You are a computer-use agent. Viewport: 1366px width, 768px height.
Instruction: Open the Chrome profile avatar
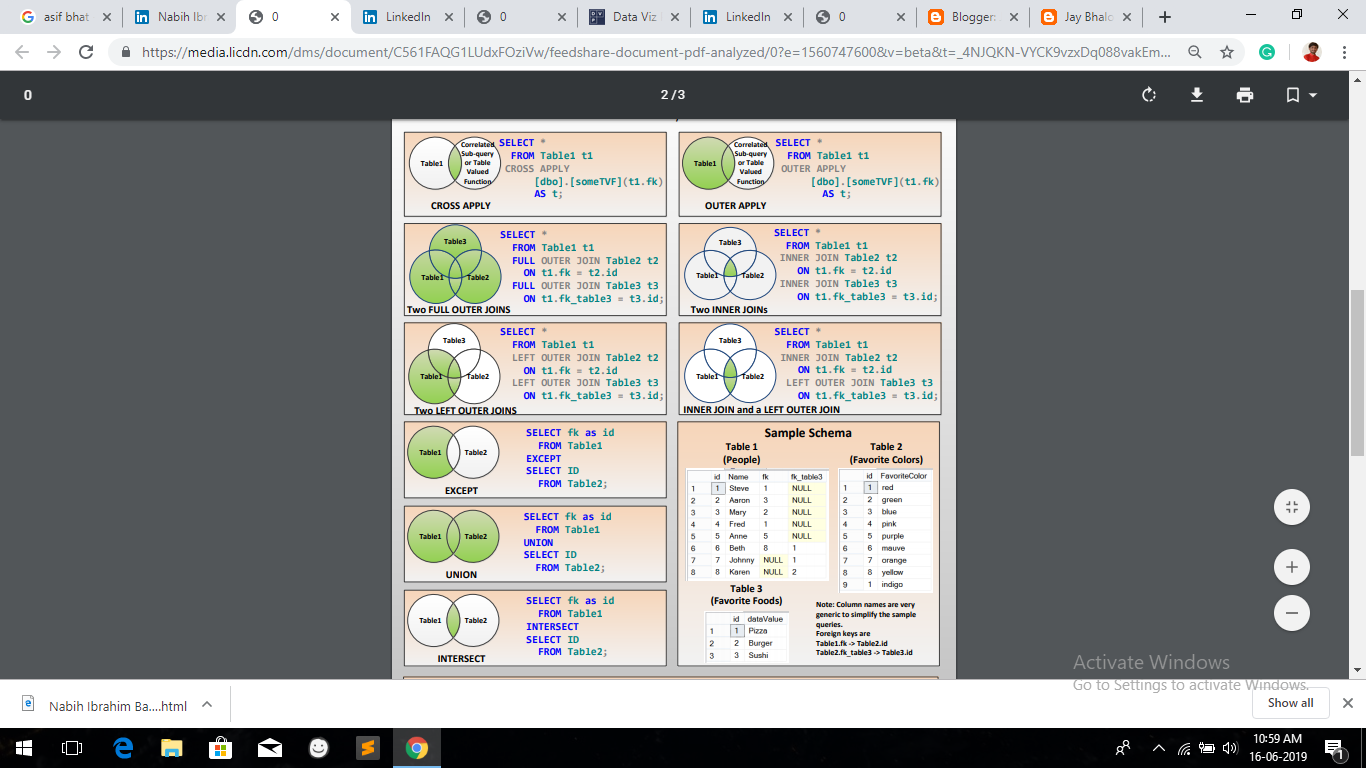[x=1312, y=52]
